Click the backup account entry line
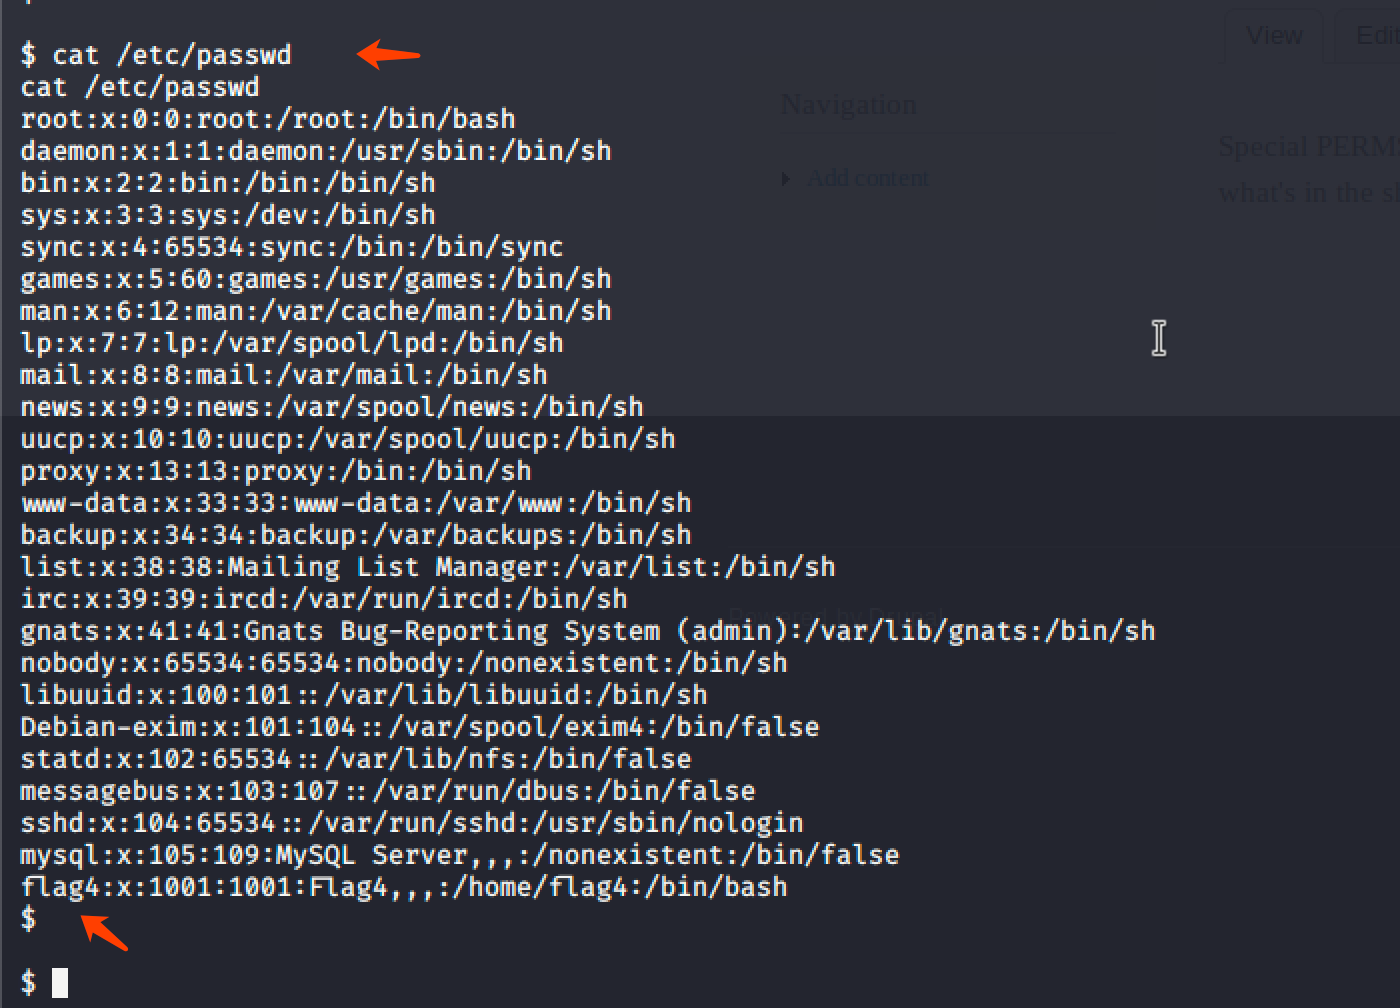The image size is (1400, 1008). click(x=356, y=535)
